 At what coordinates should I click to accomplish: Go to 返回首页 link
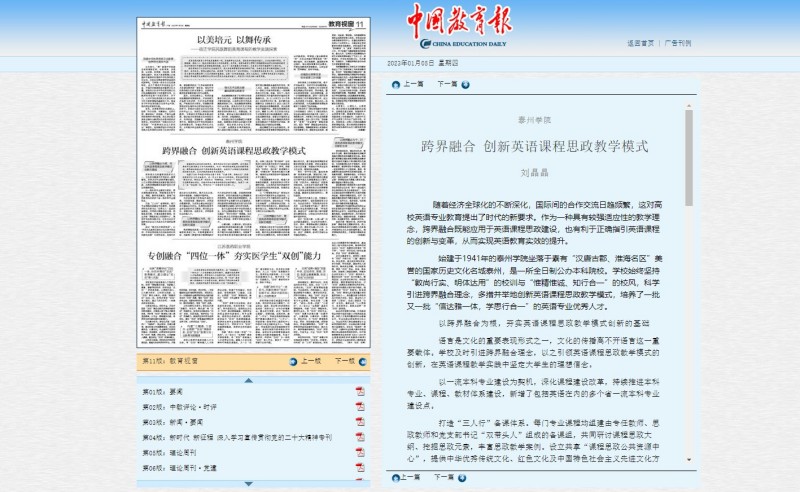[x=640, y=44]
